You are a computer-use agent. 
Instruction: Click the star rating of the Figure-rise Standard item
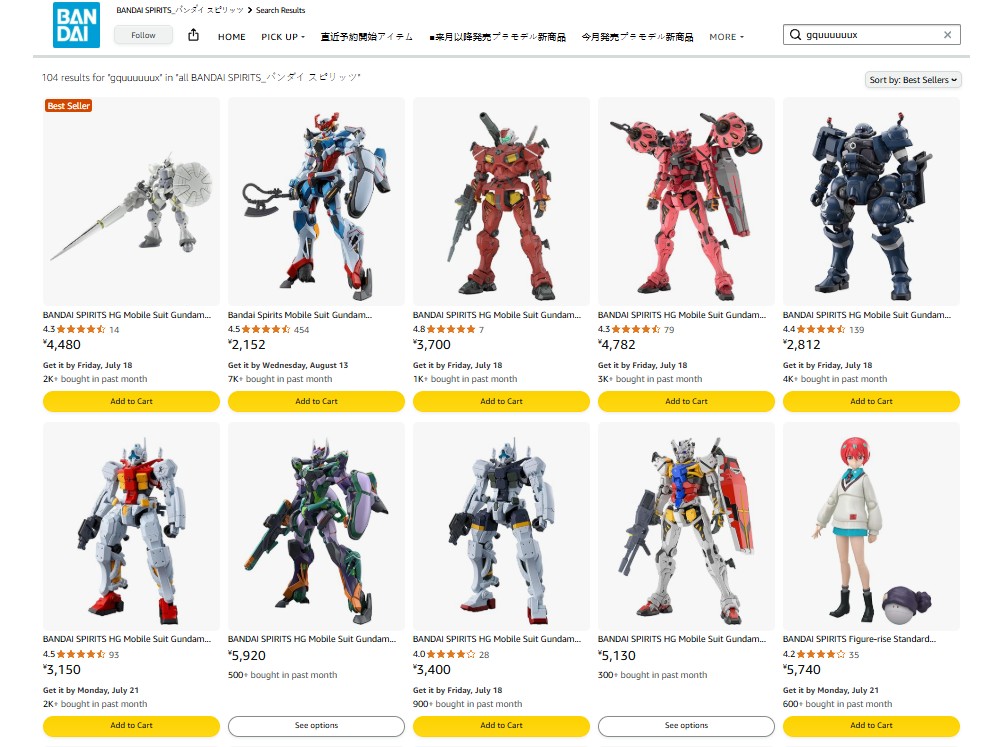tap(821, 655)
